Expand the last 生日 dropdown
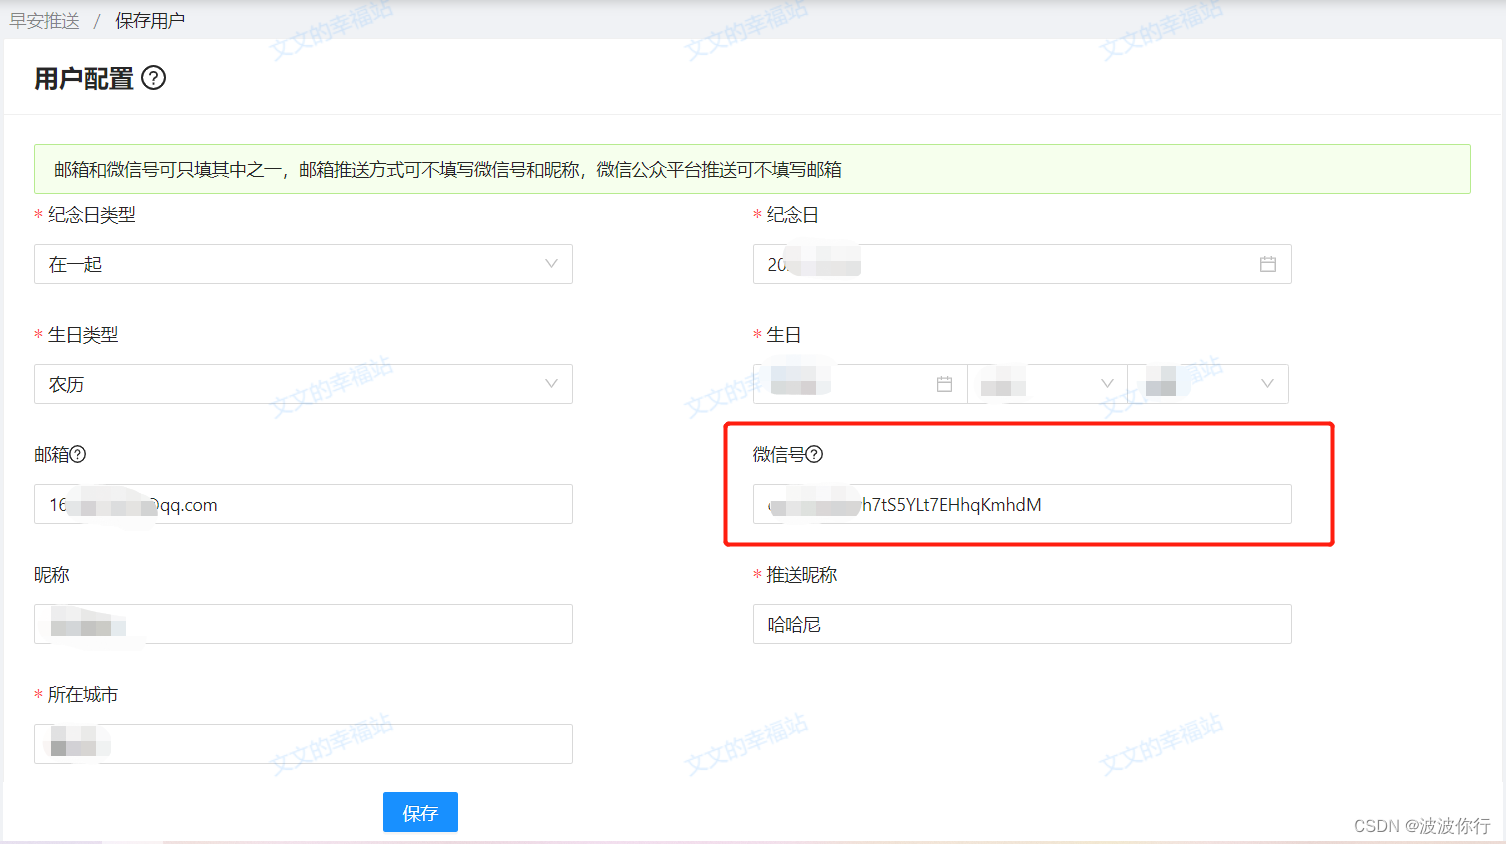The width and height of the screenshot is (1506, 844). (x=1208, y=384)
